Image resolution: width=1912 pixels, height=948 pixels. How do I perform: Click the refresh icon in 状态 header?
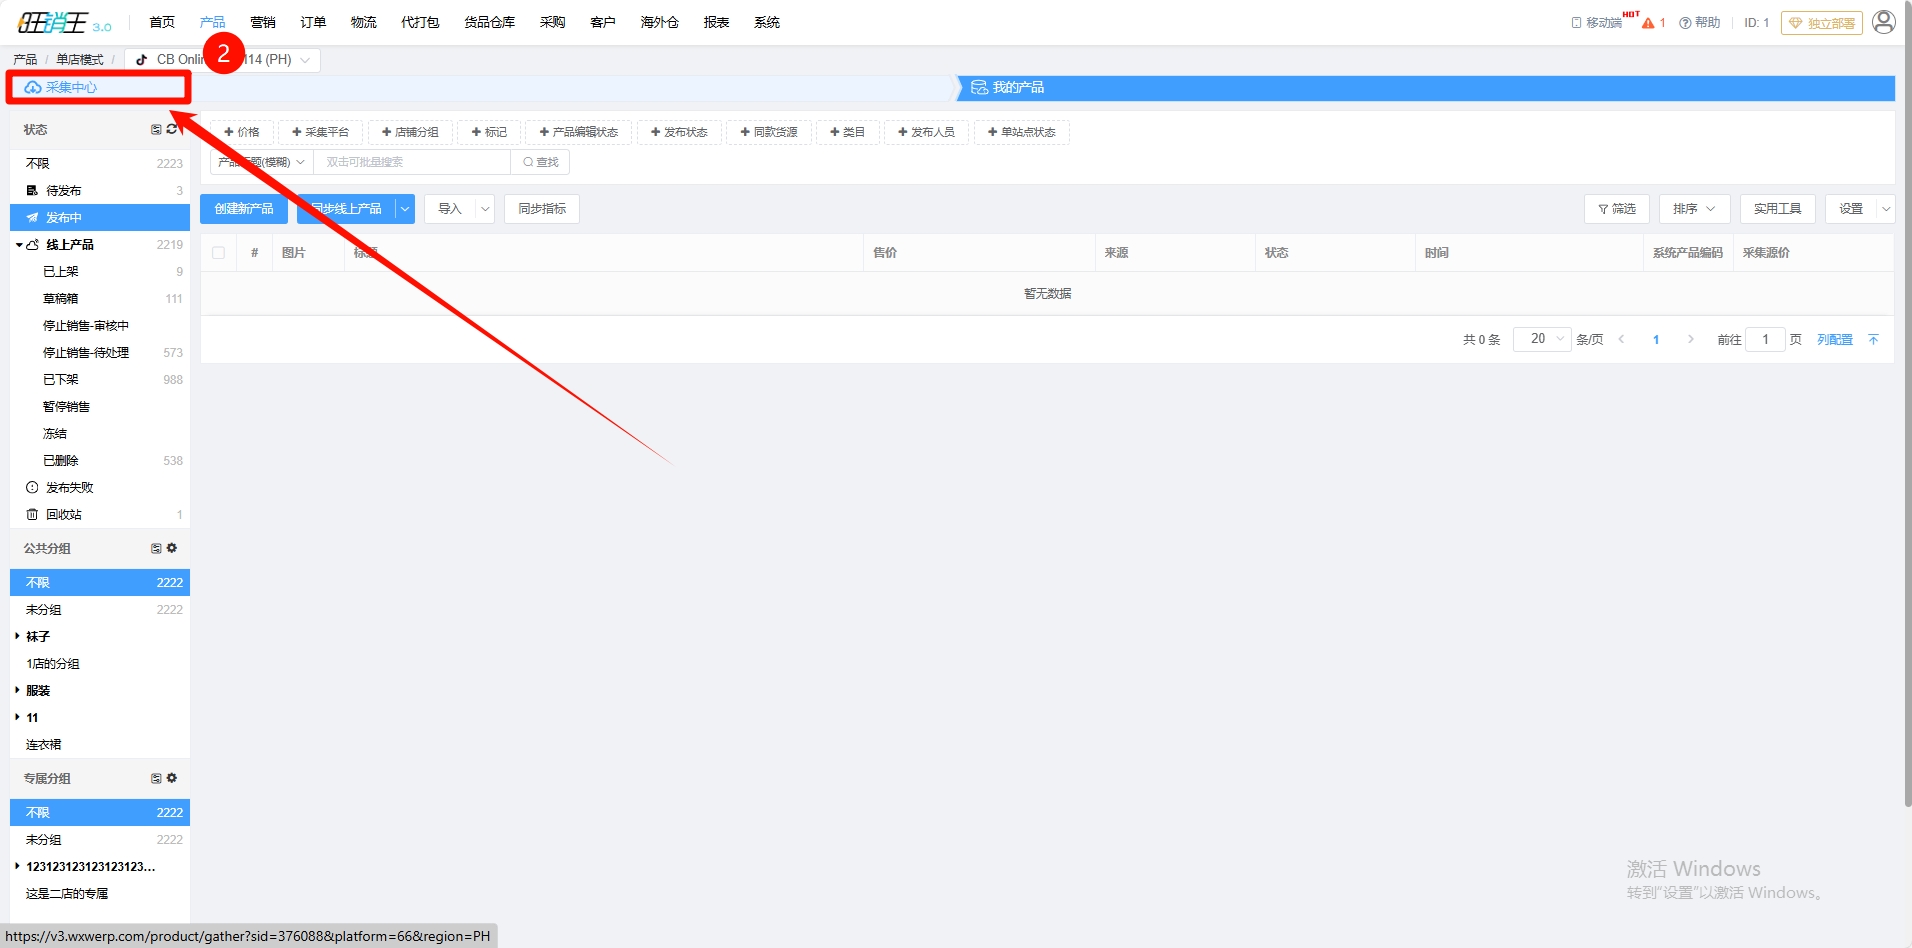[x=172, y=129]
